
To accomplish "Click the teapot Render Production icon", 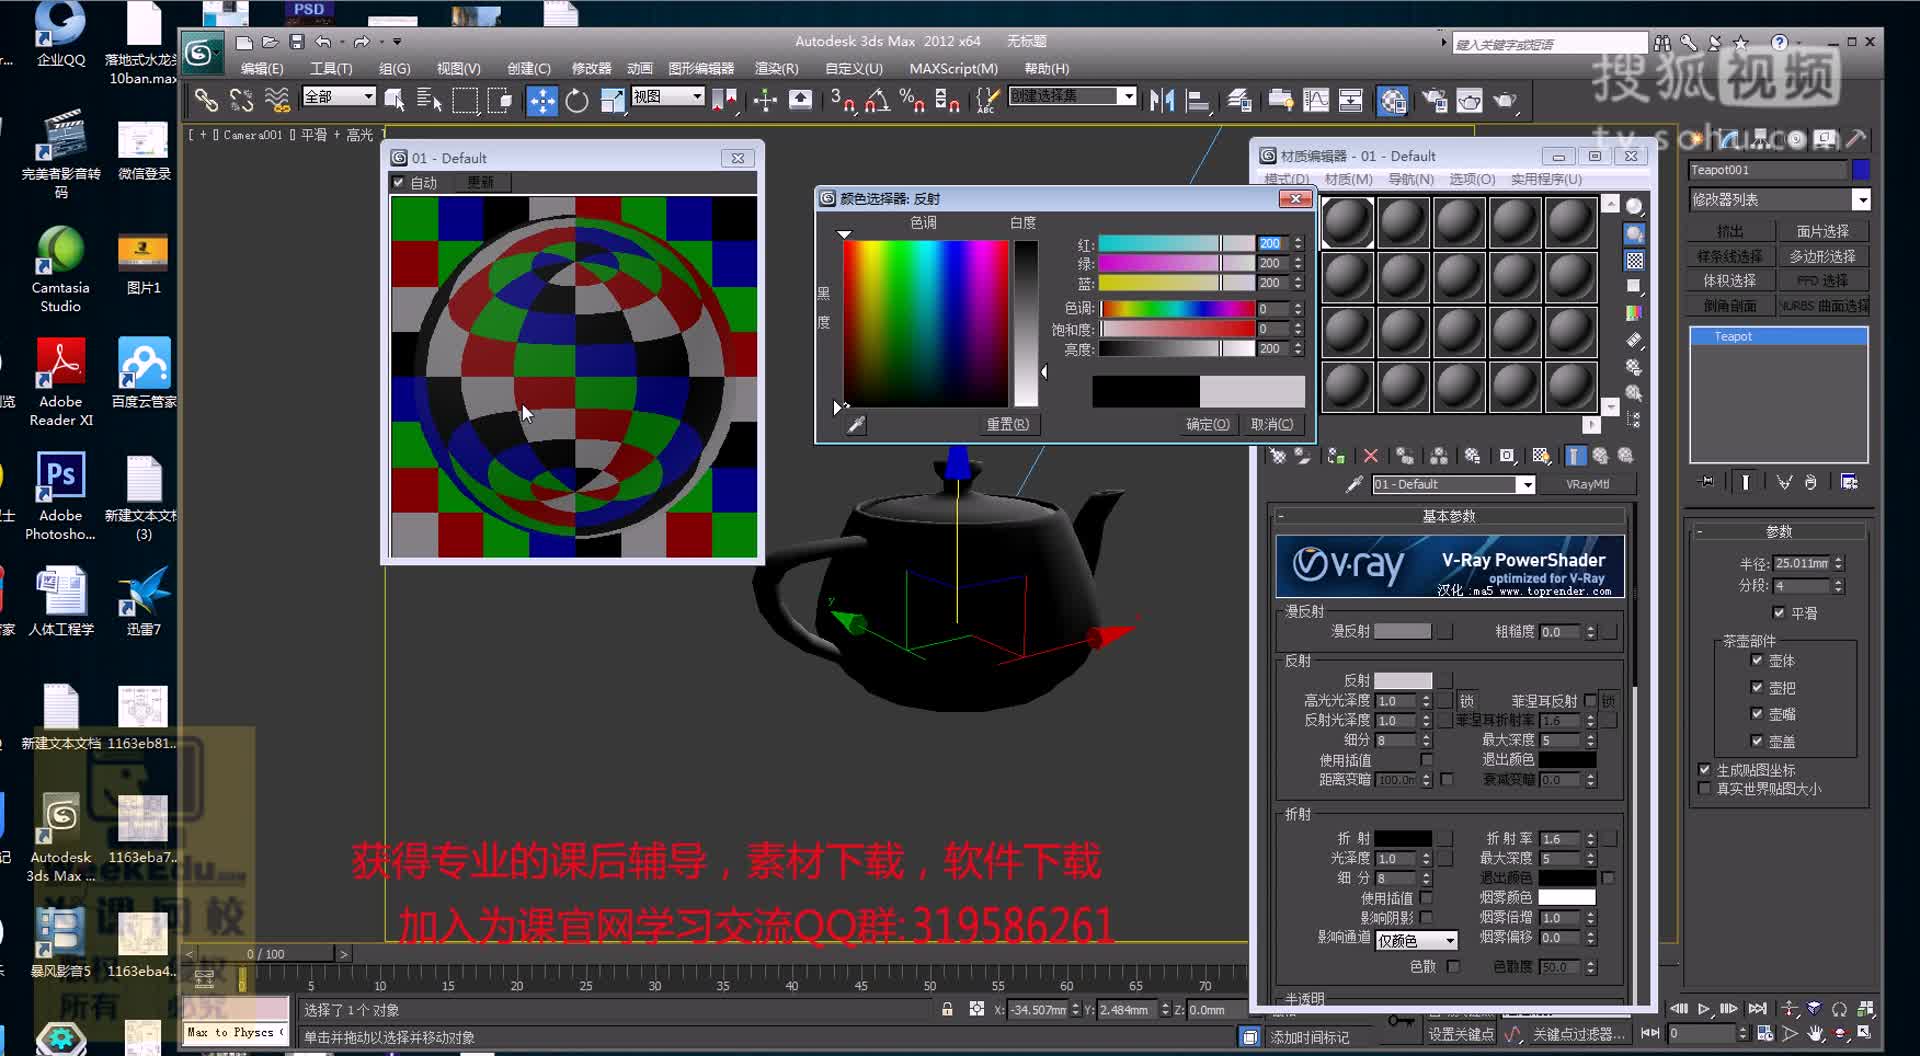I will pyautogui.click(x=1505, y=99).
